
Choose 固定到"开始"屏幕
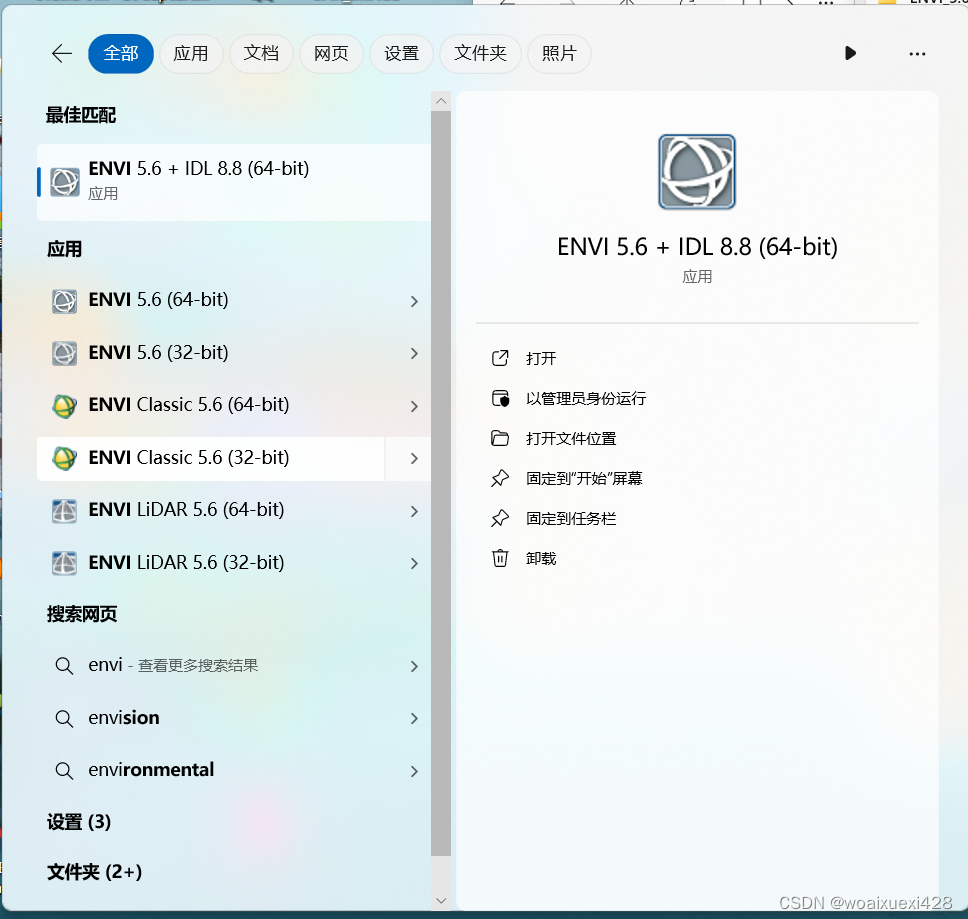click(584, 478)
